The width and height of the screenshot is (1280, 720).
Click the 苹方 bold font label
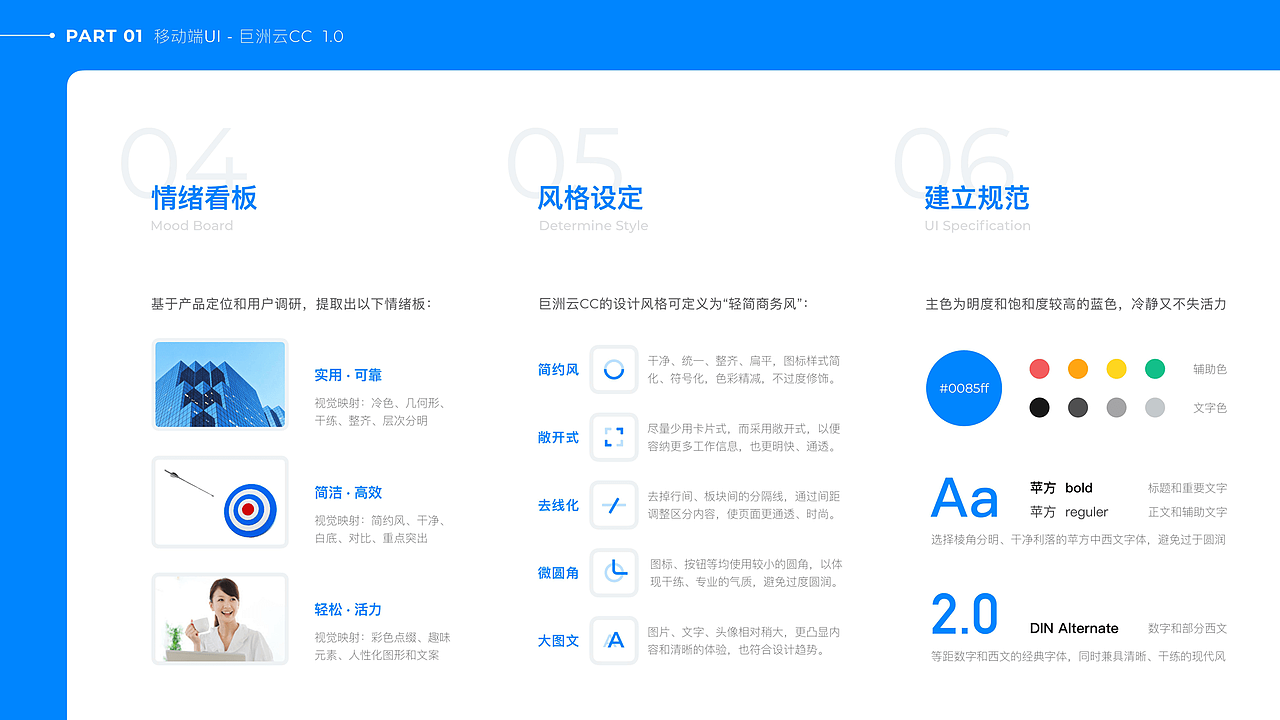point(1061,488)
